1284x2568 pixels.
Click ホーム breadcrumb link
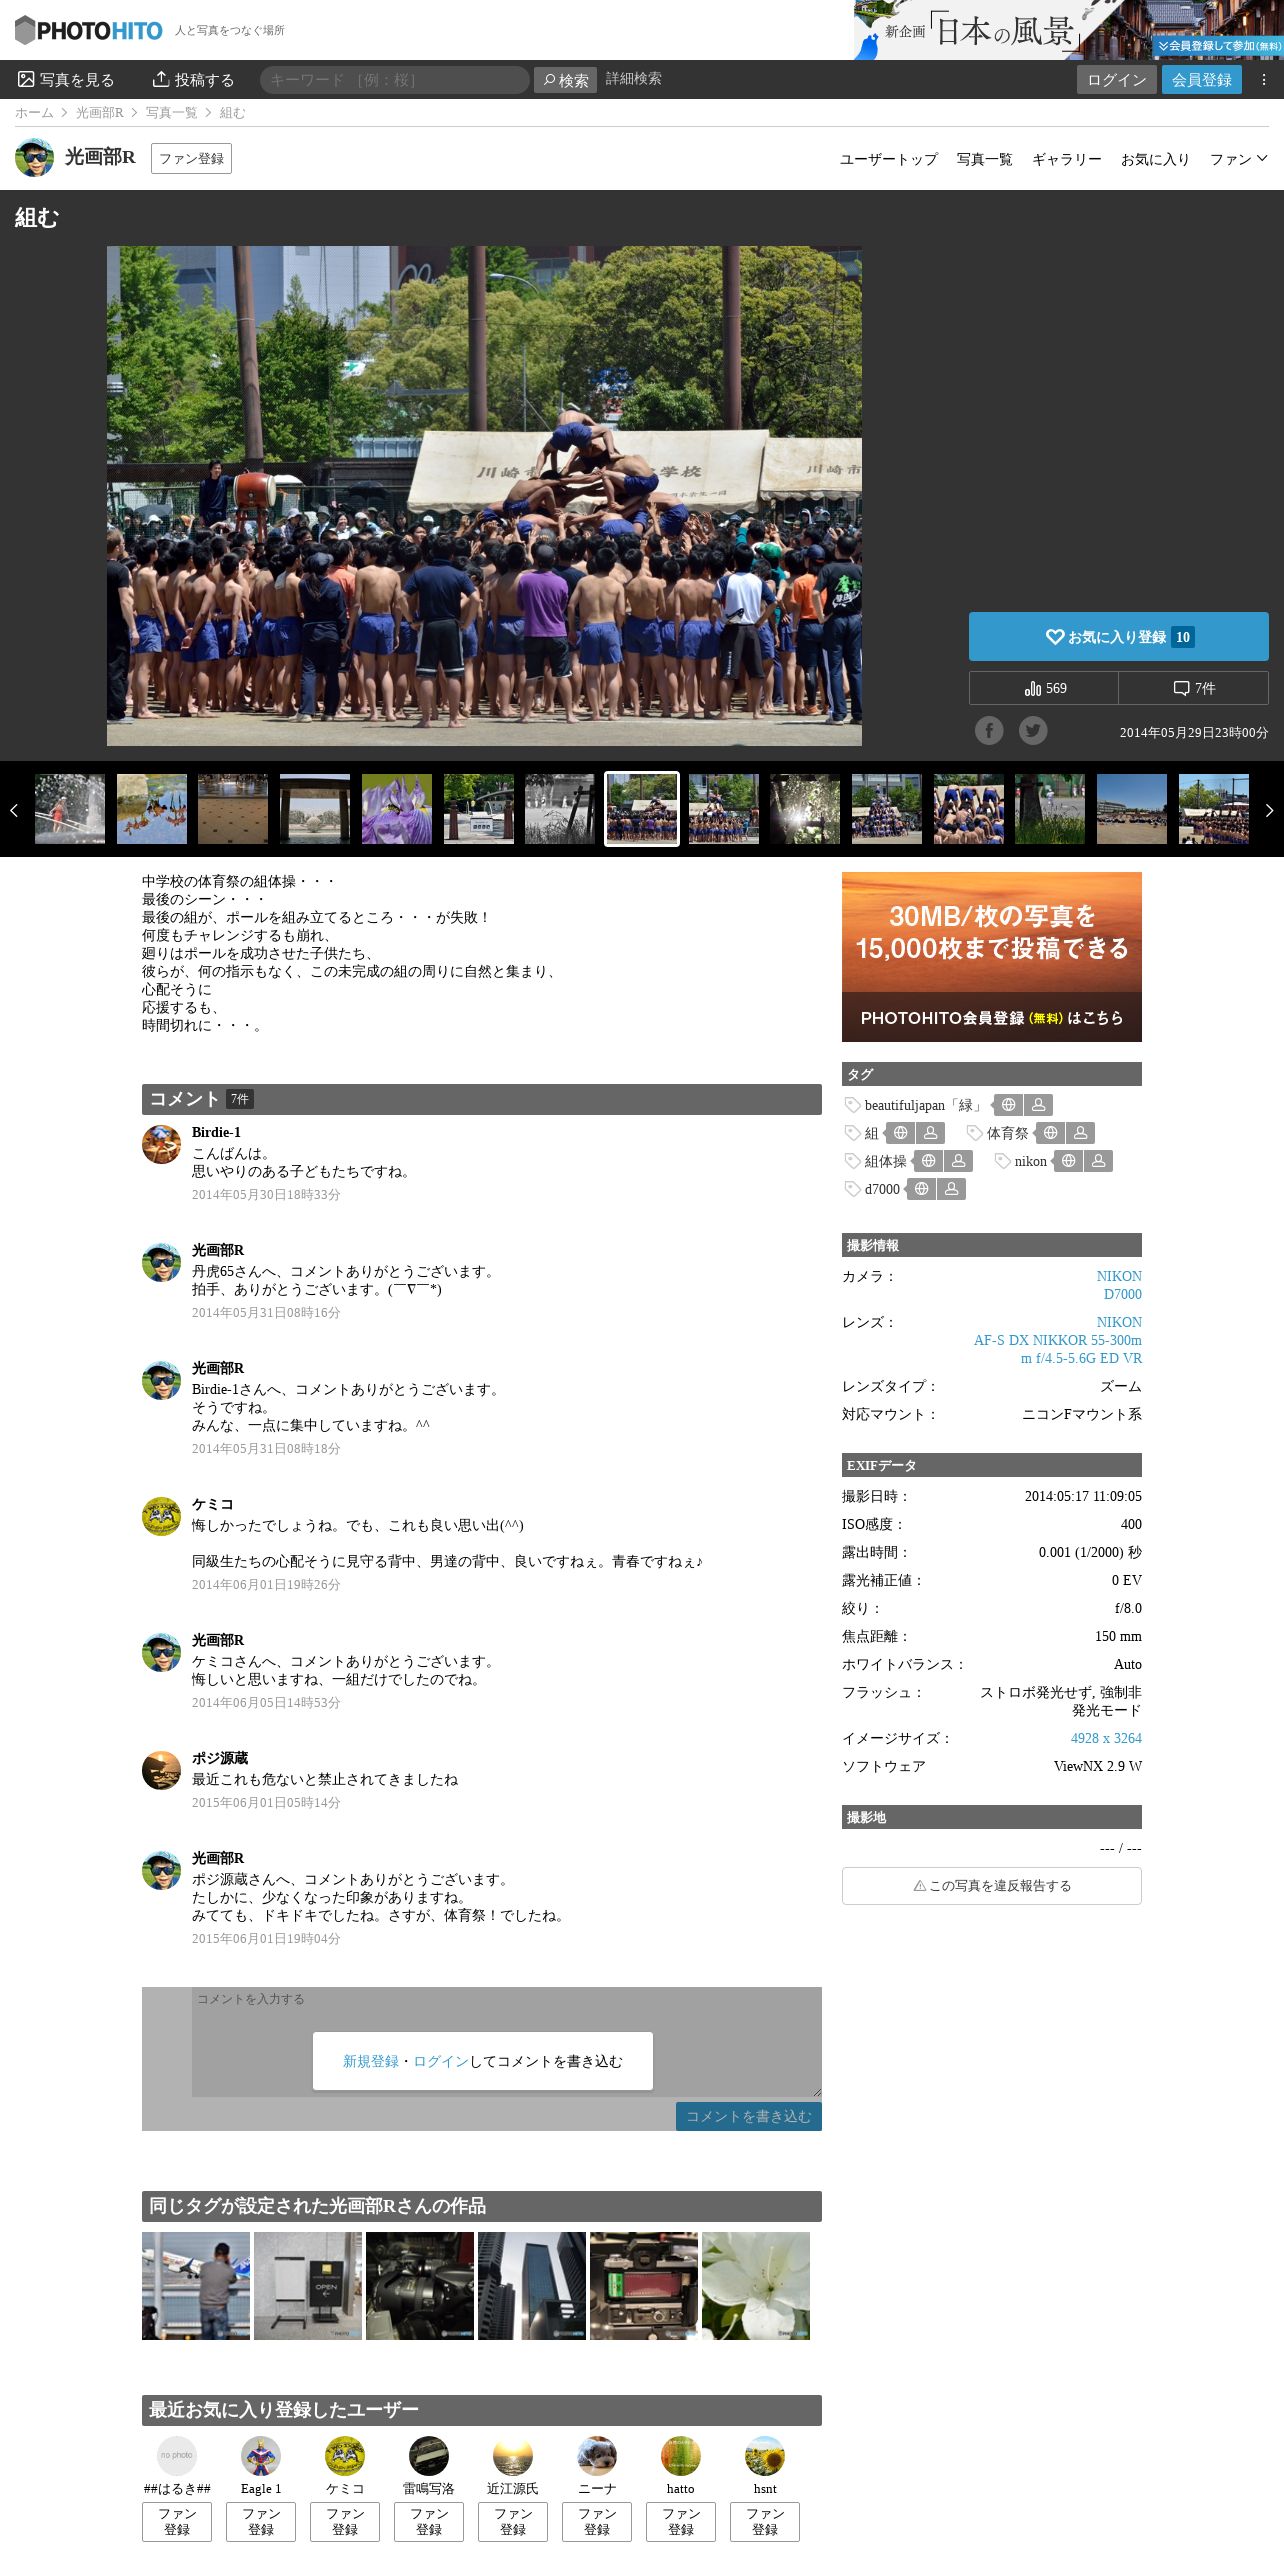coord(34,113)
